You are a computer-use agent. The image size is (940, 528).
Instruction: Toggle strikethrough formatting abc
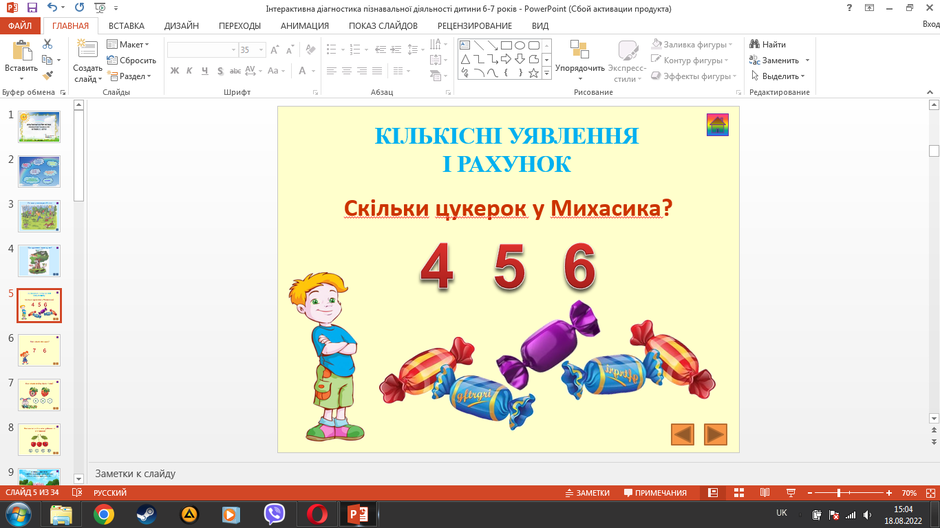pyautogui.click(x=235, y=71)
